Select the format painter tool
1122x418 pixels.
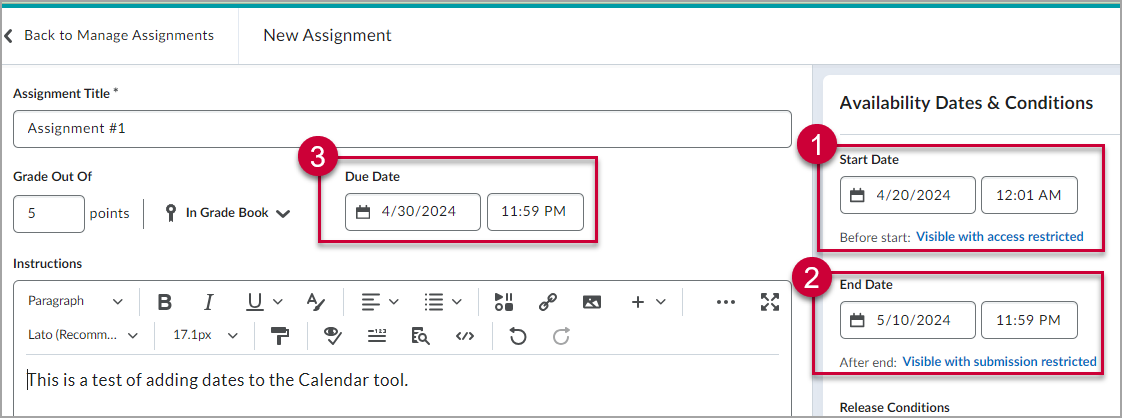[x=280, y=336]
